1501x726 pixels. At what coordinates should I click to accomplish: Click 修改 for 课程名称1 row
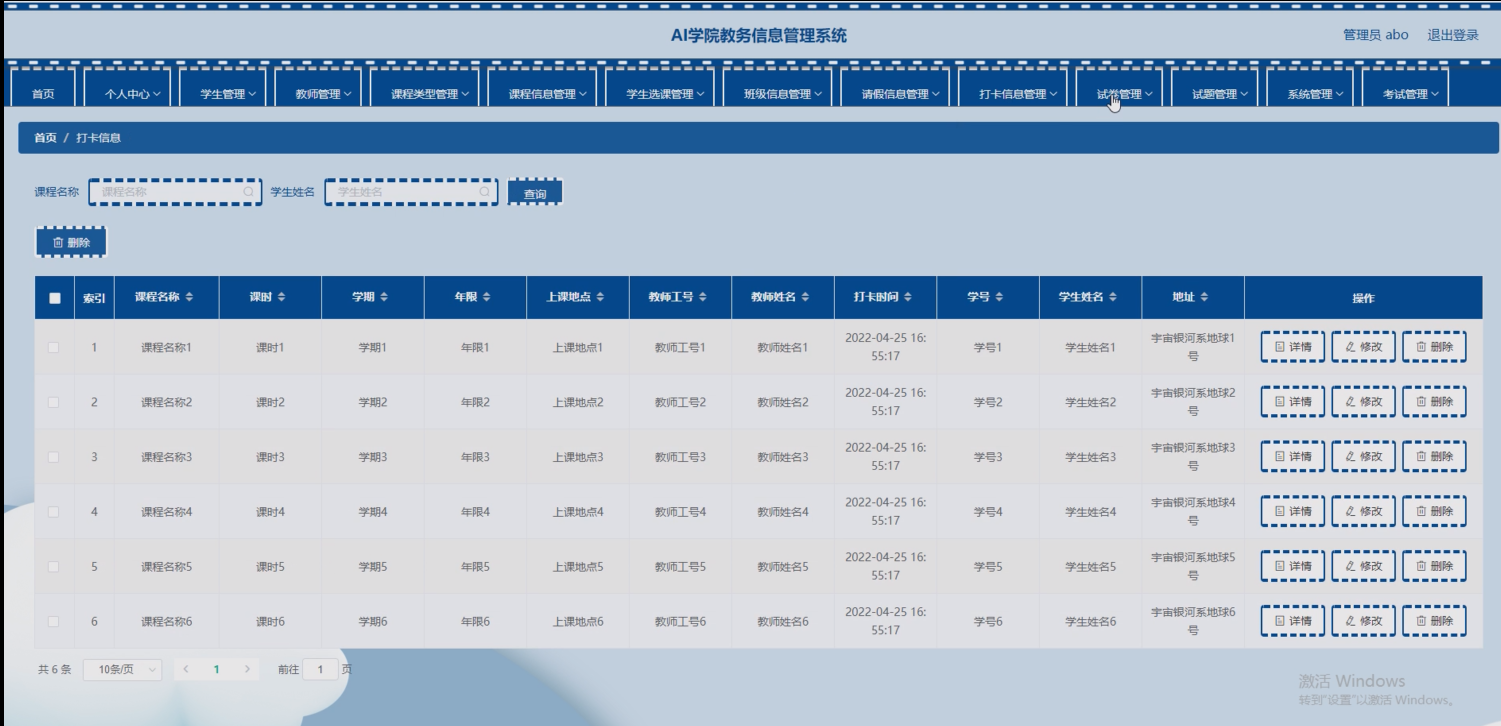pyautogui.click(x=1363, y=347)
